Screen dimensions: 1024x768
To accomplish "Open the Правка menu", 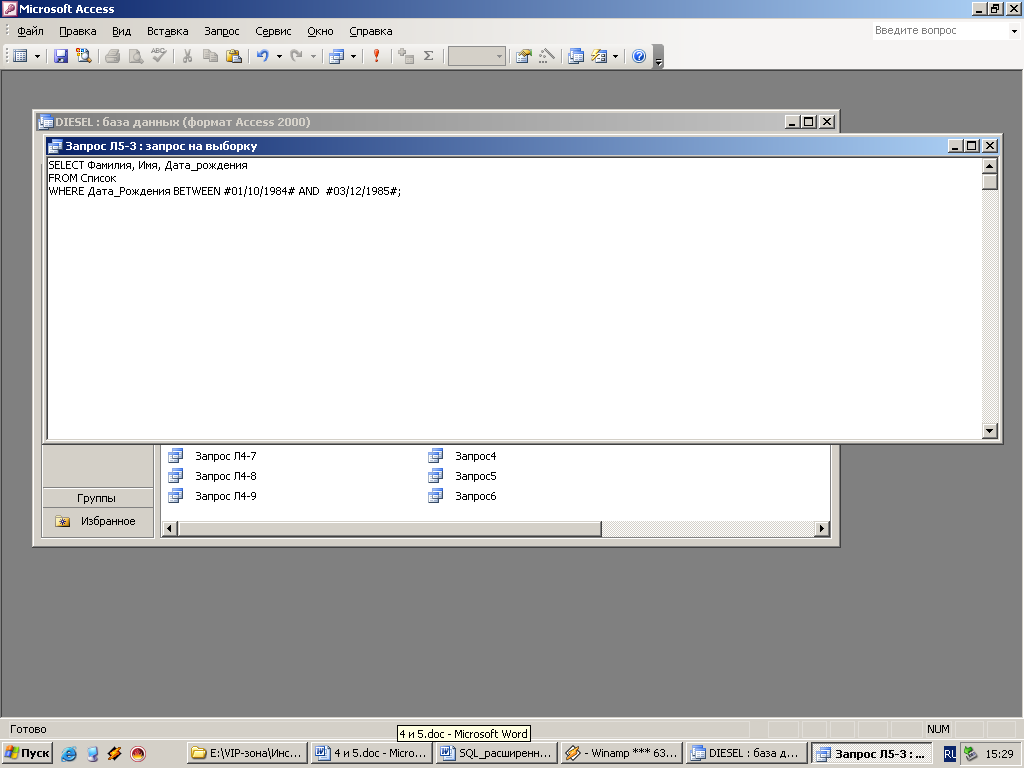I will coord(78,31).
